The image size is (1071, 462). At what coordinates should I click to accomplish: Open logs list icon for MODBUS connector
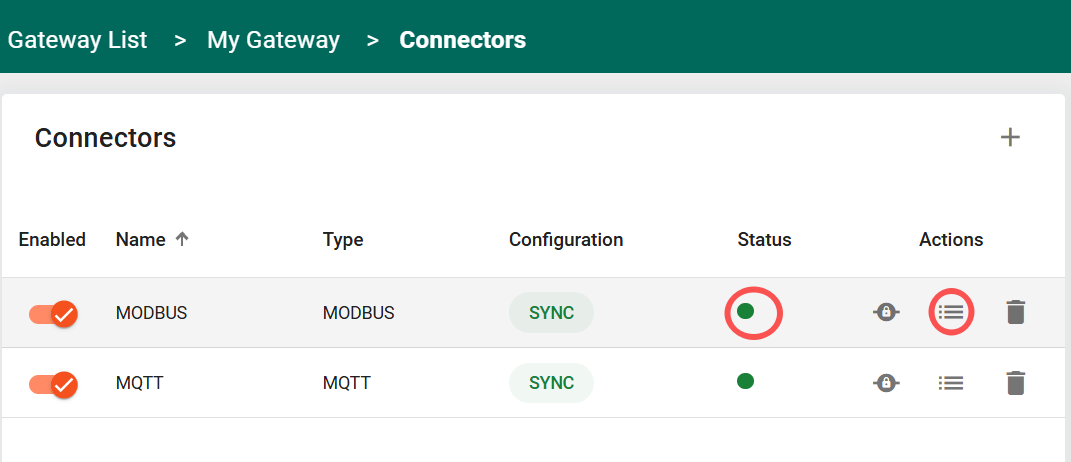coord(951,312)
